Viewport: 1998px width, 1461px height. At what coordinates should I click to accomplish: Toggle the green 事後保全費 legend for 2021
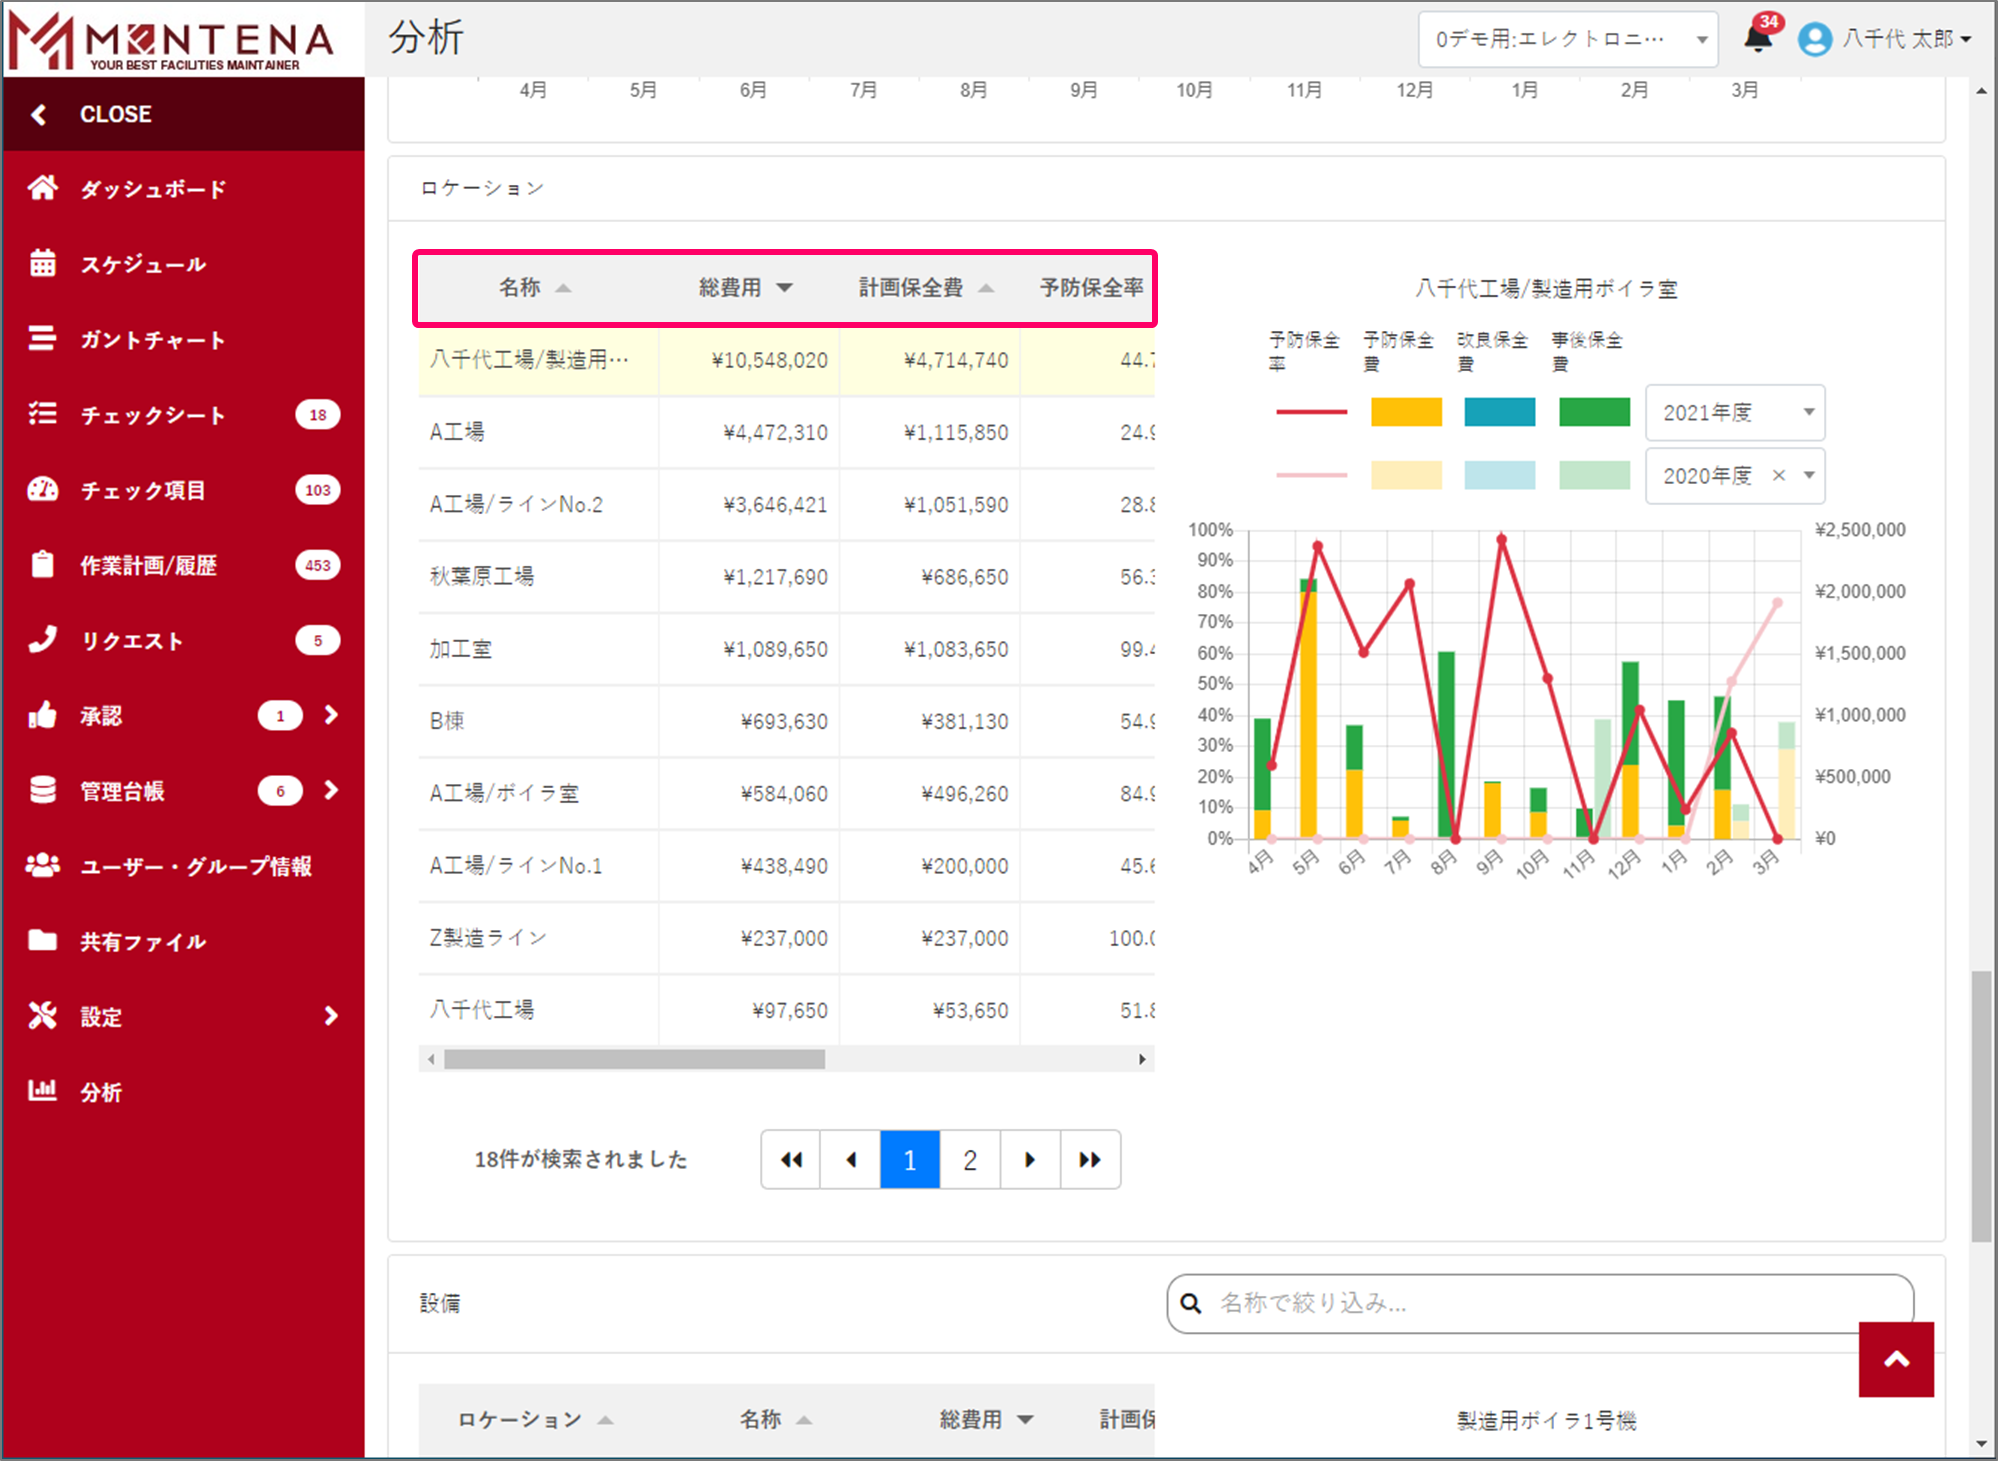click(1594, 412)
